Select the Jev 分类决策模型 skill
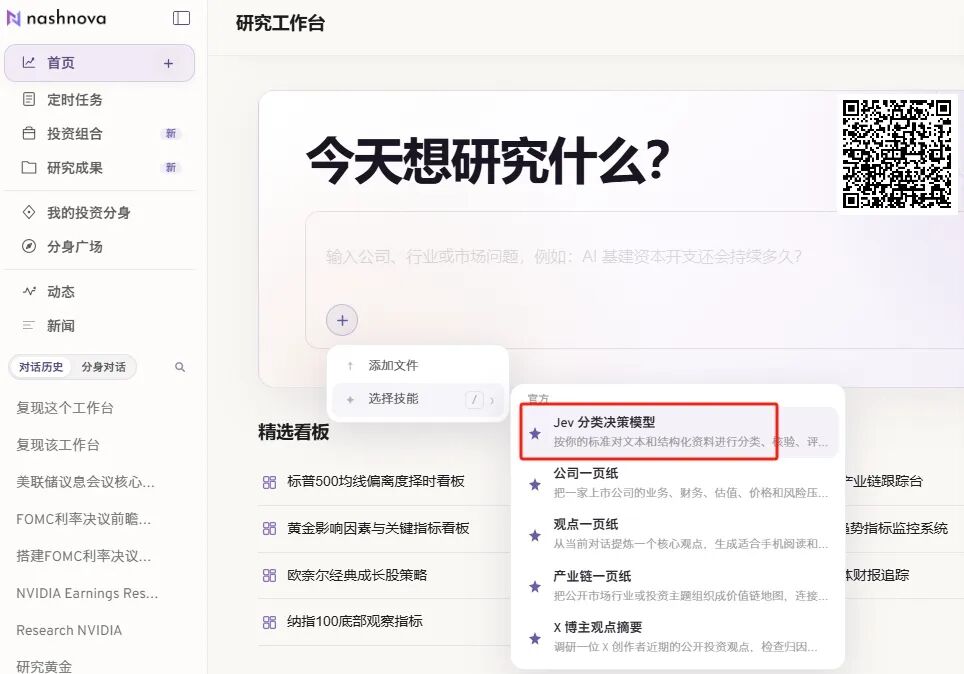The image size is (964, 674). point(679,432)
